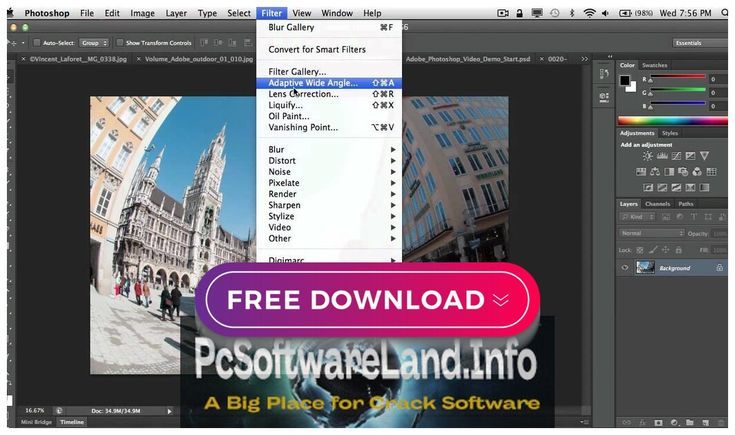This screenshot has height=435, width=735.
Task: Open Filter Gallery menu item
Action: pyautogui.click(x=329, y=72)
